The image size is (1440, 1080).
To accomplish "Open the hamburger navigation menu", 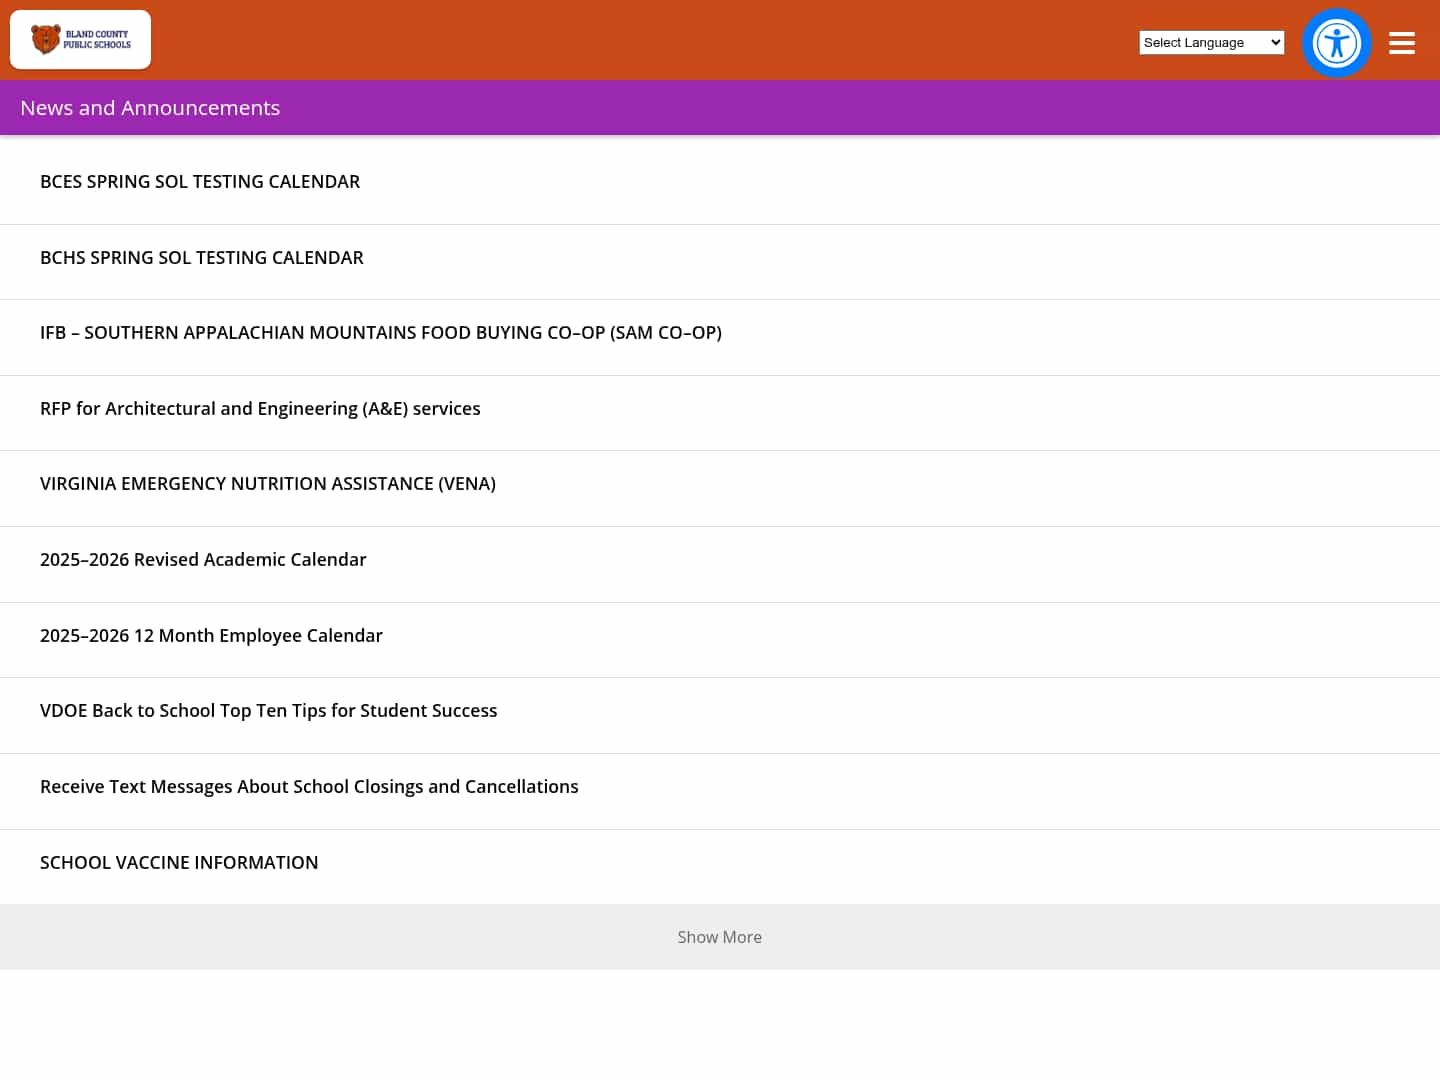I will pyautogui.click(x=1402, y=43).
